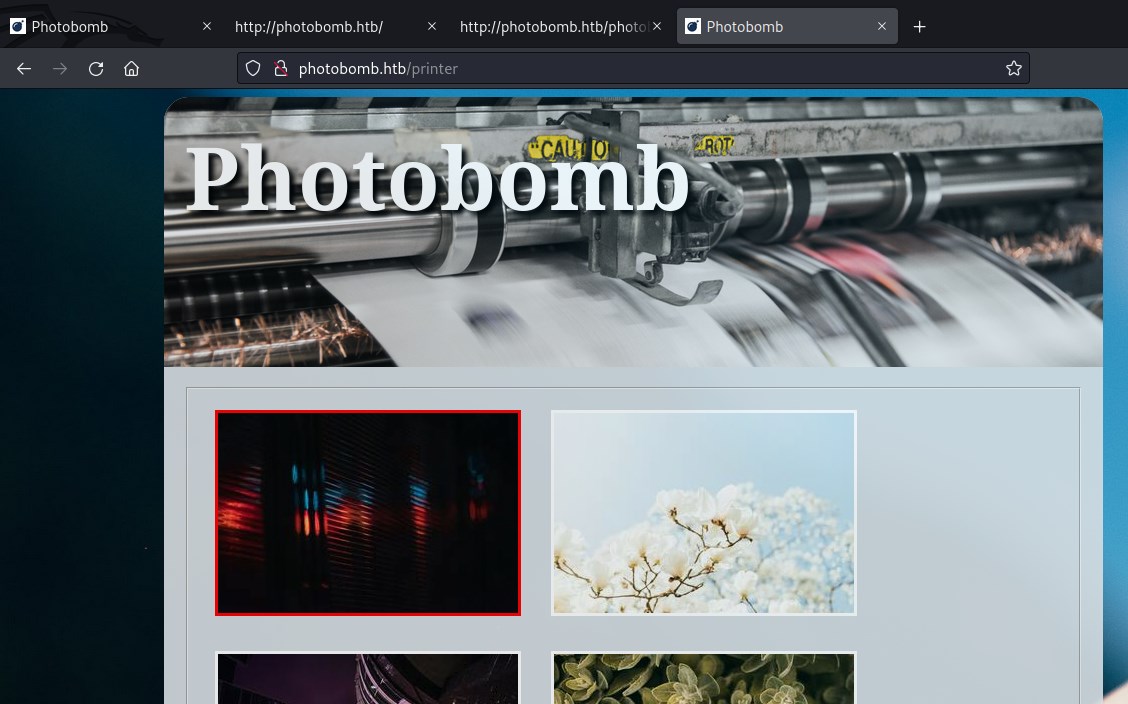Go back to the previous page
1128x704 pixels.
pos(24,68)
